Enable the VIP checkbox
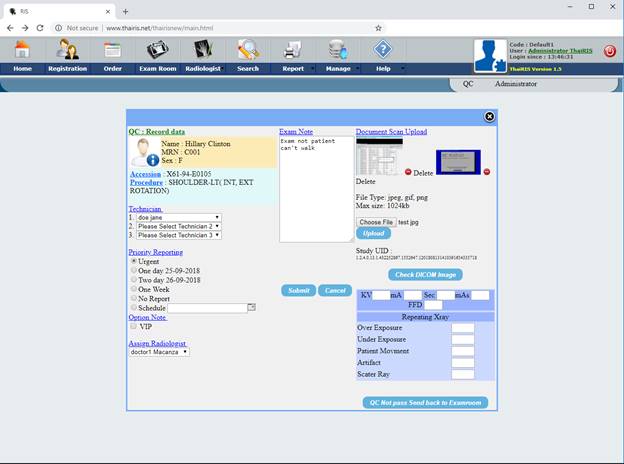The height and width of the screenshot is (464, 624). 134,326
